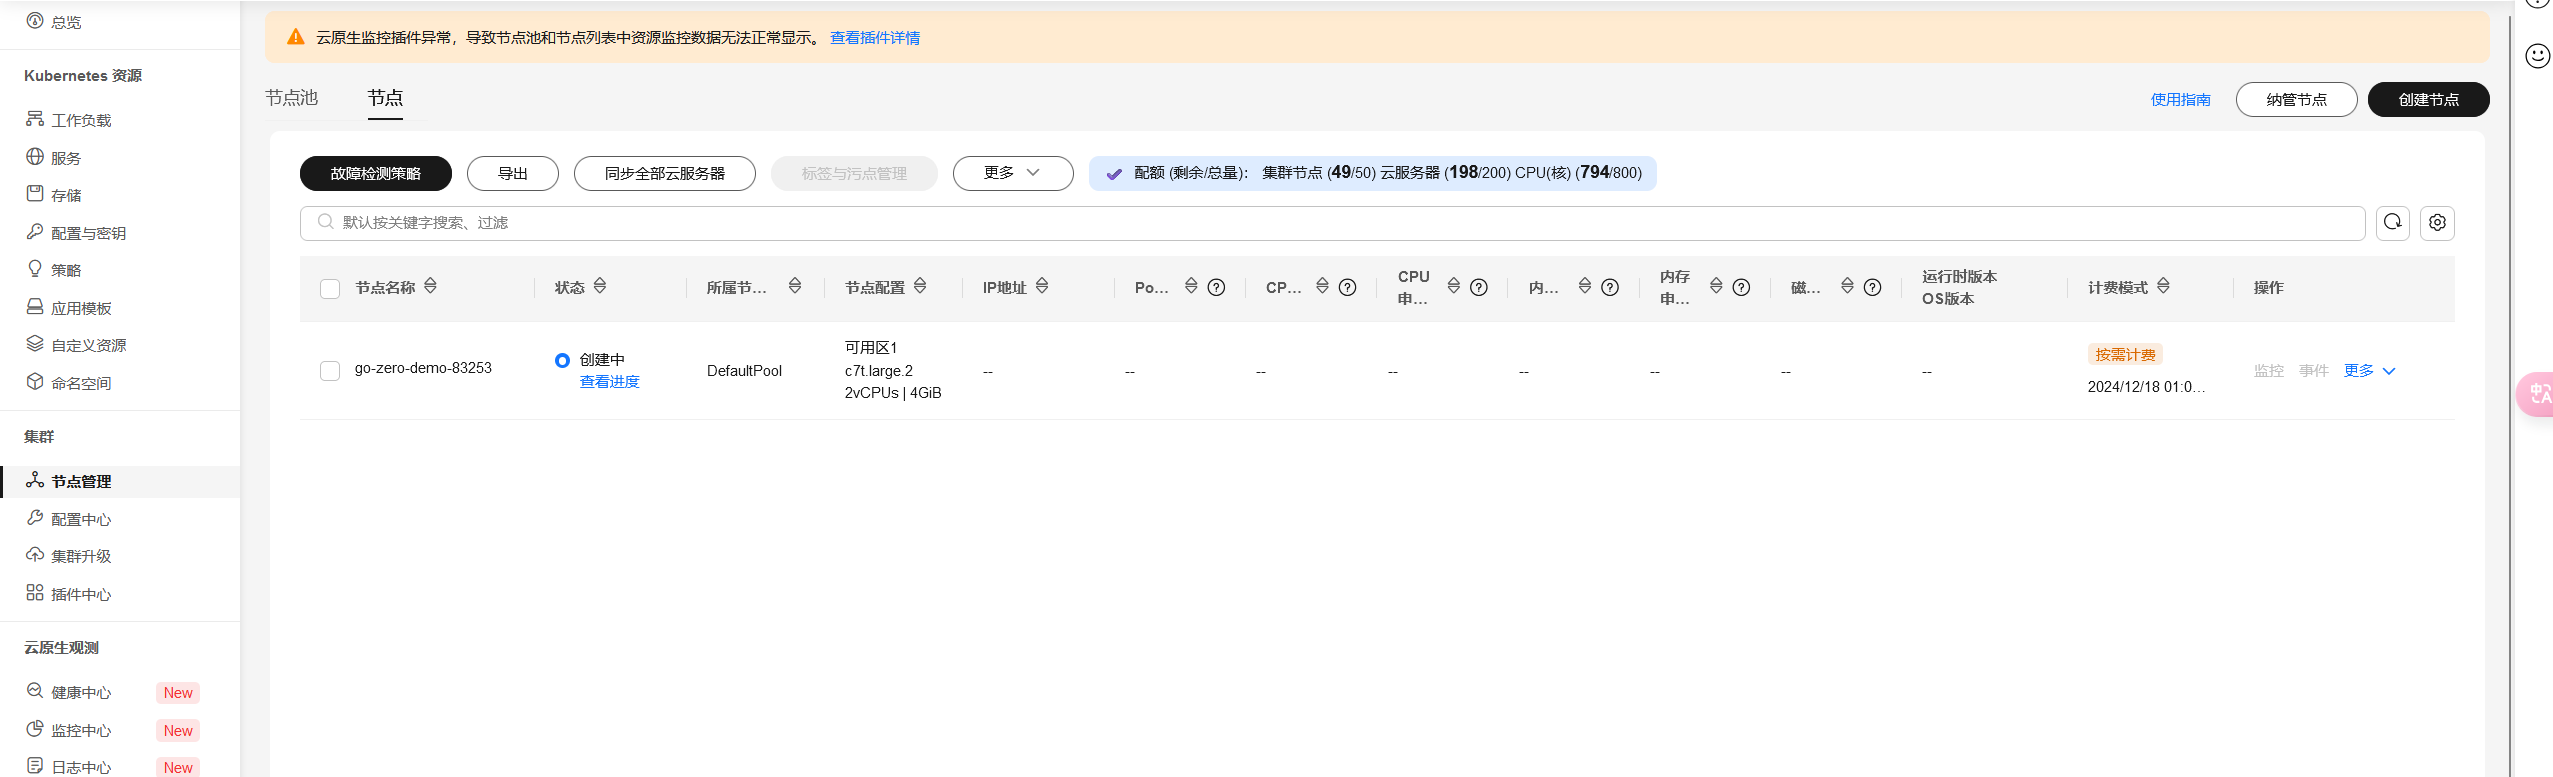Click 查看进度 under 创建中 status
The image size is (2553, 777).
click(610, 382)
